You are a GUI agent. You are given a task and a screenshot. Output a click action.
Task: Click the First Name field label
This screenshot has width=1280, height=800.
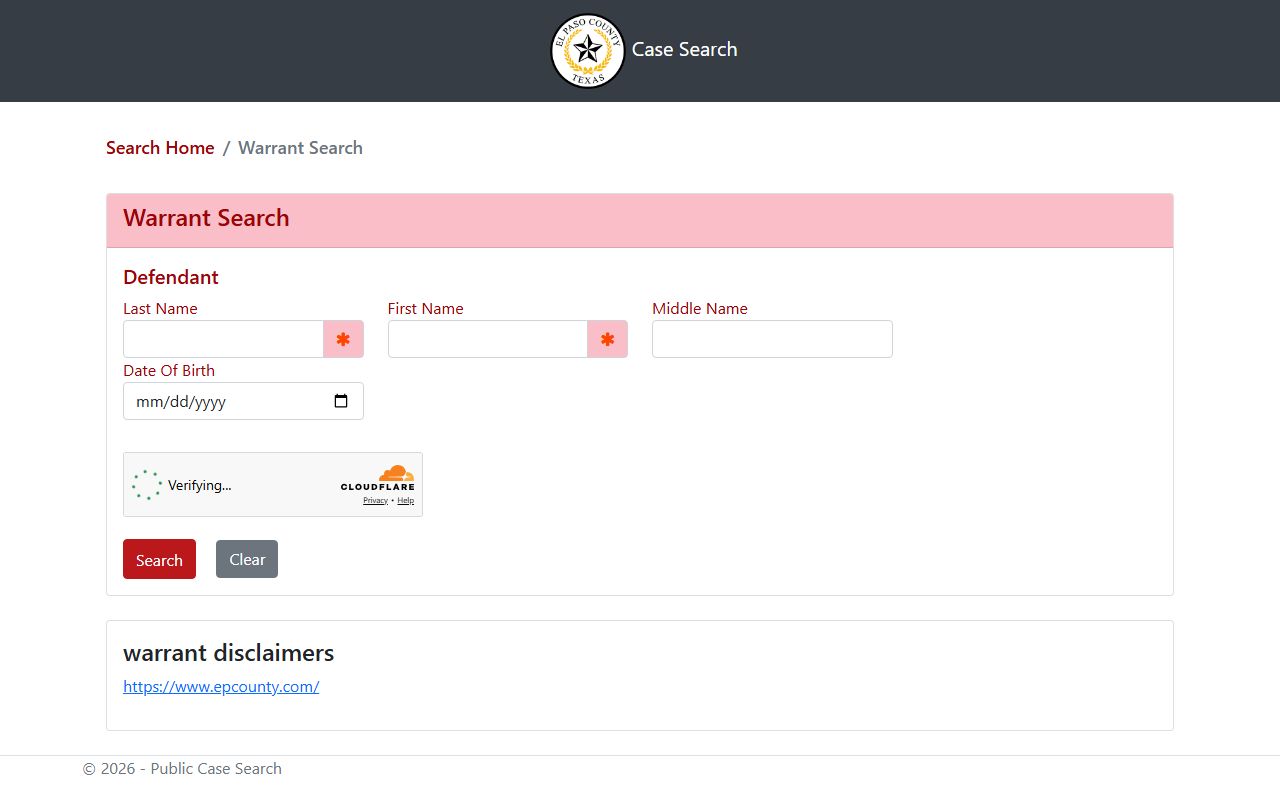click(425, 309)
